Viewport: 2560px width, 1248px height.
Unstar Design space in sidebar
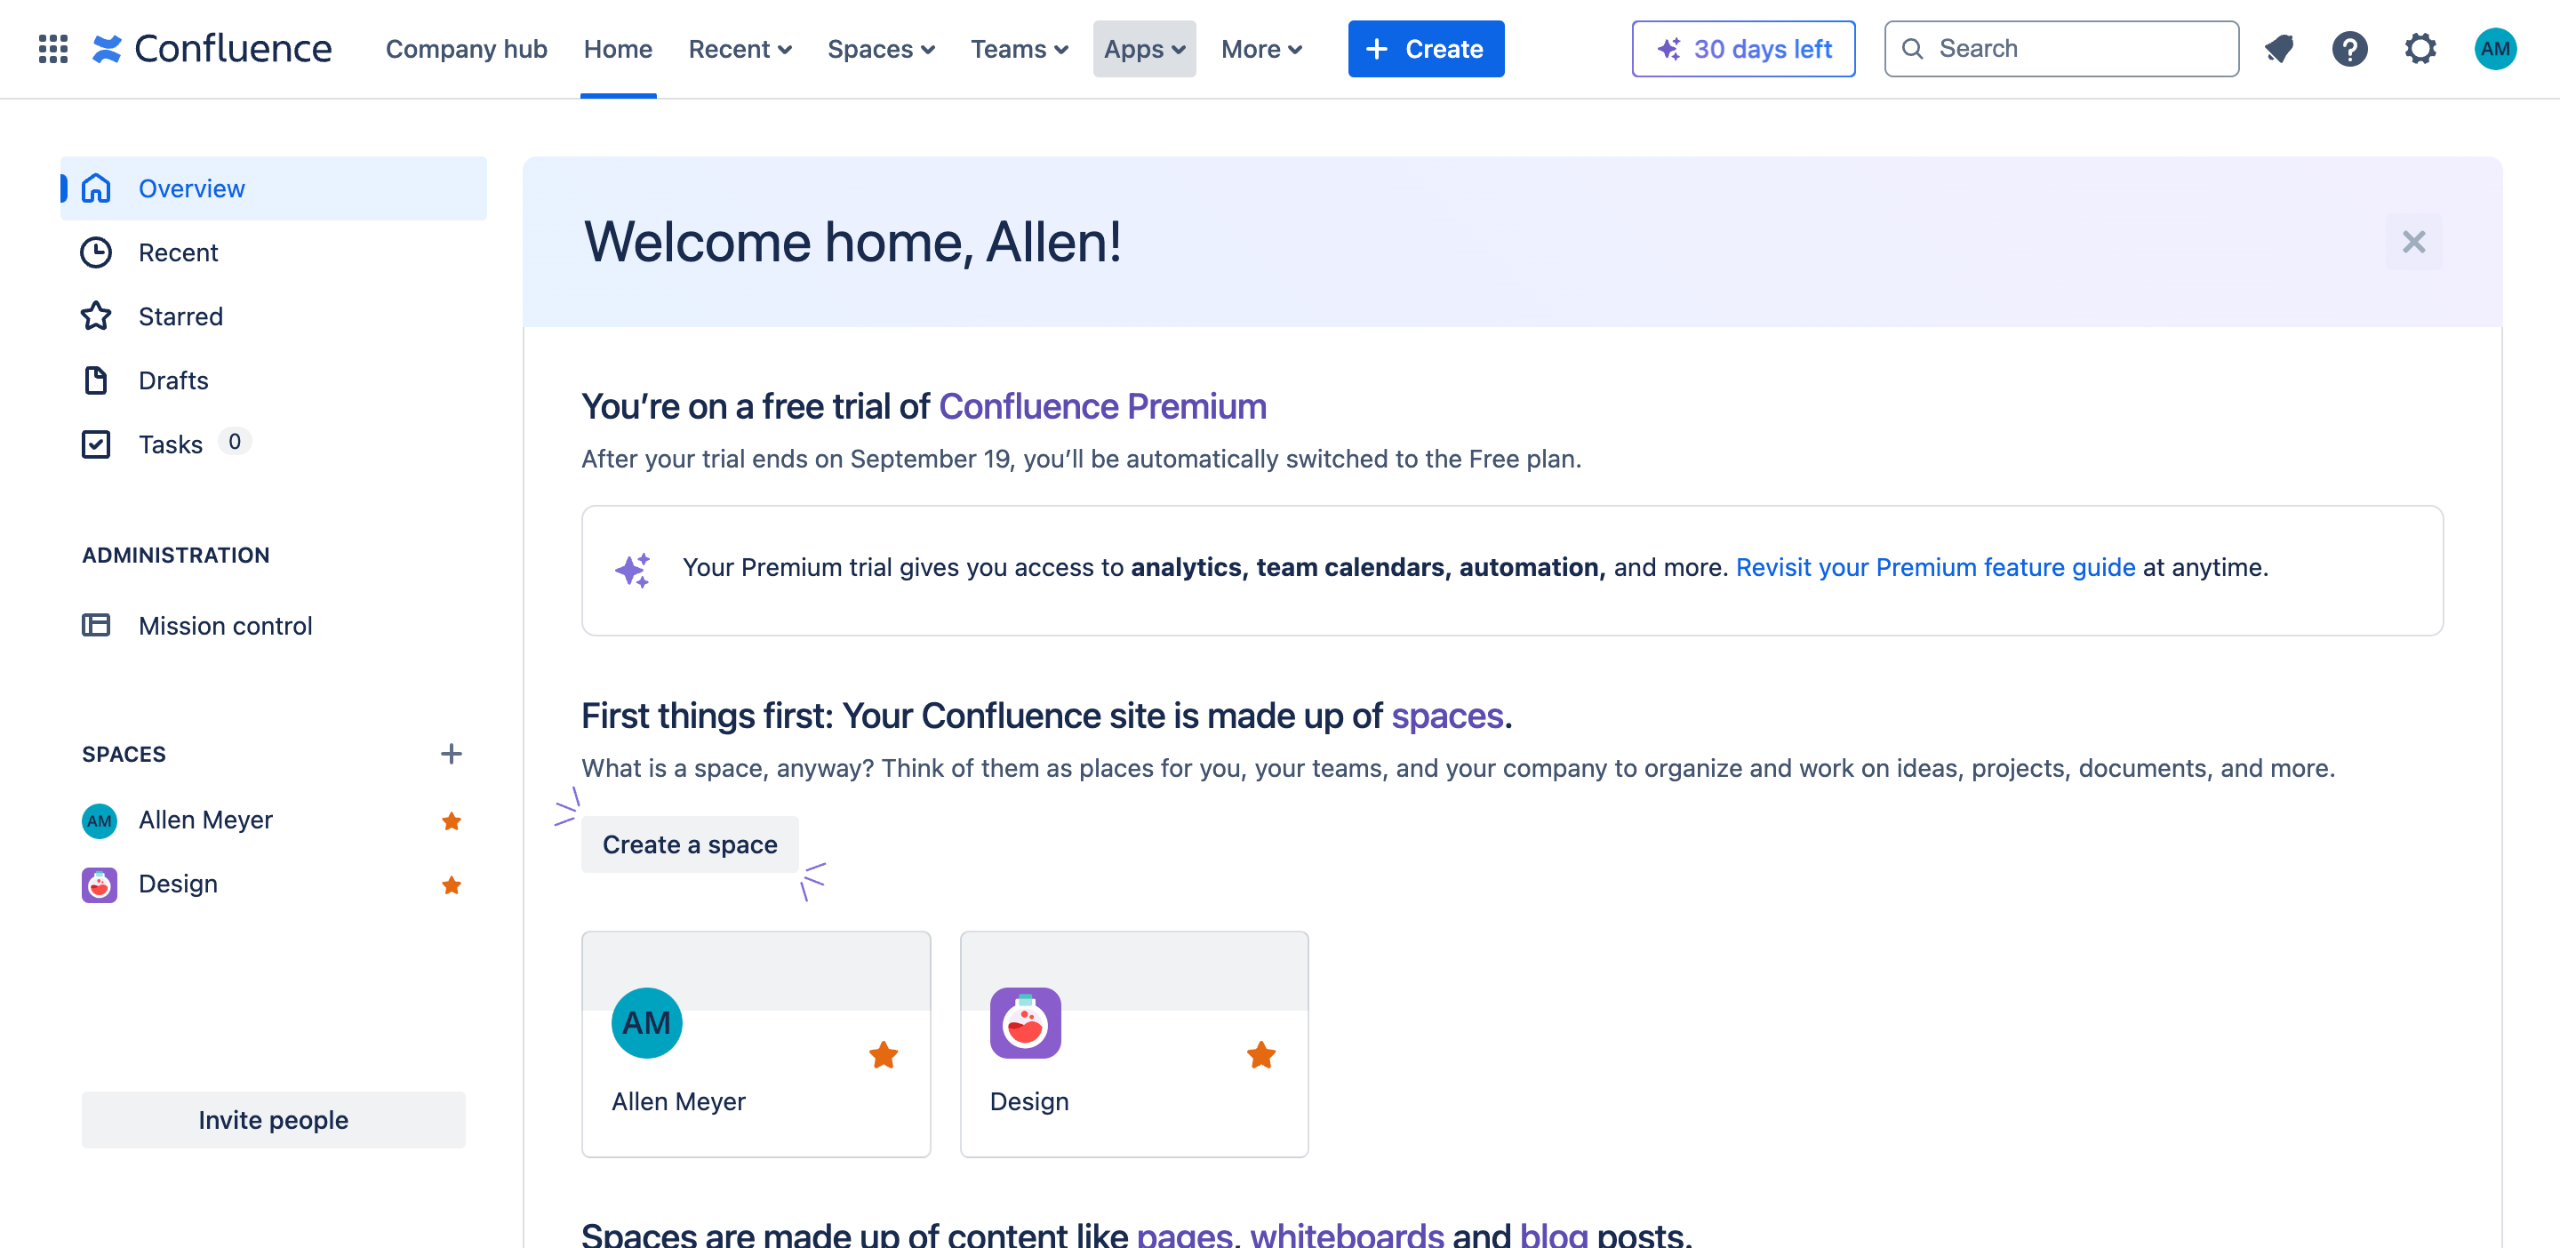coord(451,885)
